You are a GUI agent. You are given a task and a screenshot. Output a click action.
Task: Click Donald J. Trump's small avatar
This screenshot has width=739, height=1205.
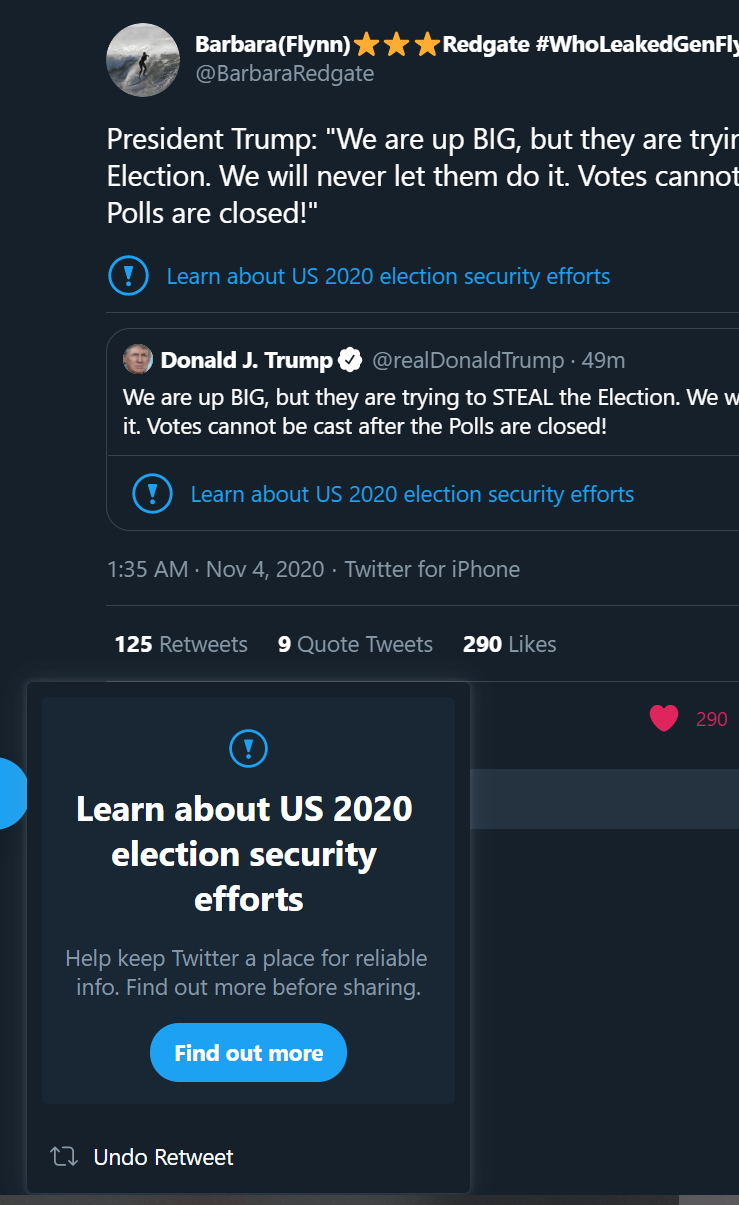click(x=138, y=359)
